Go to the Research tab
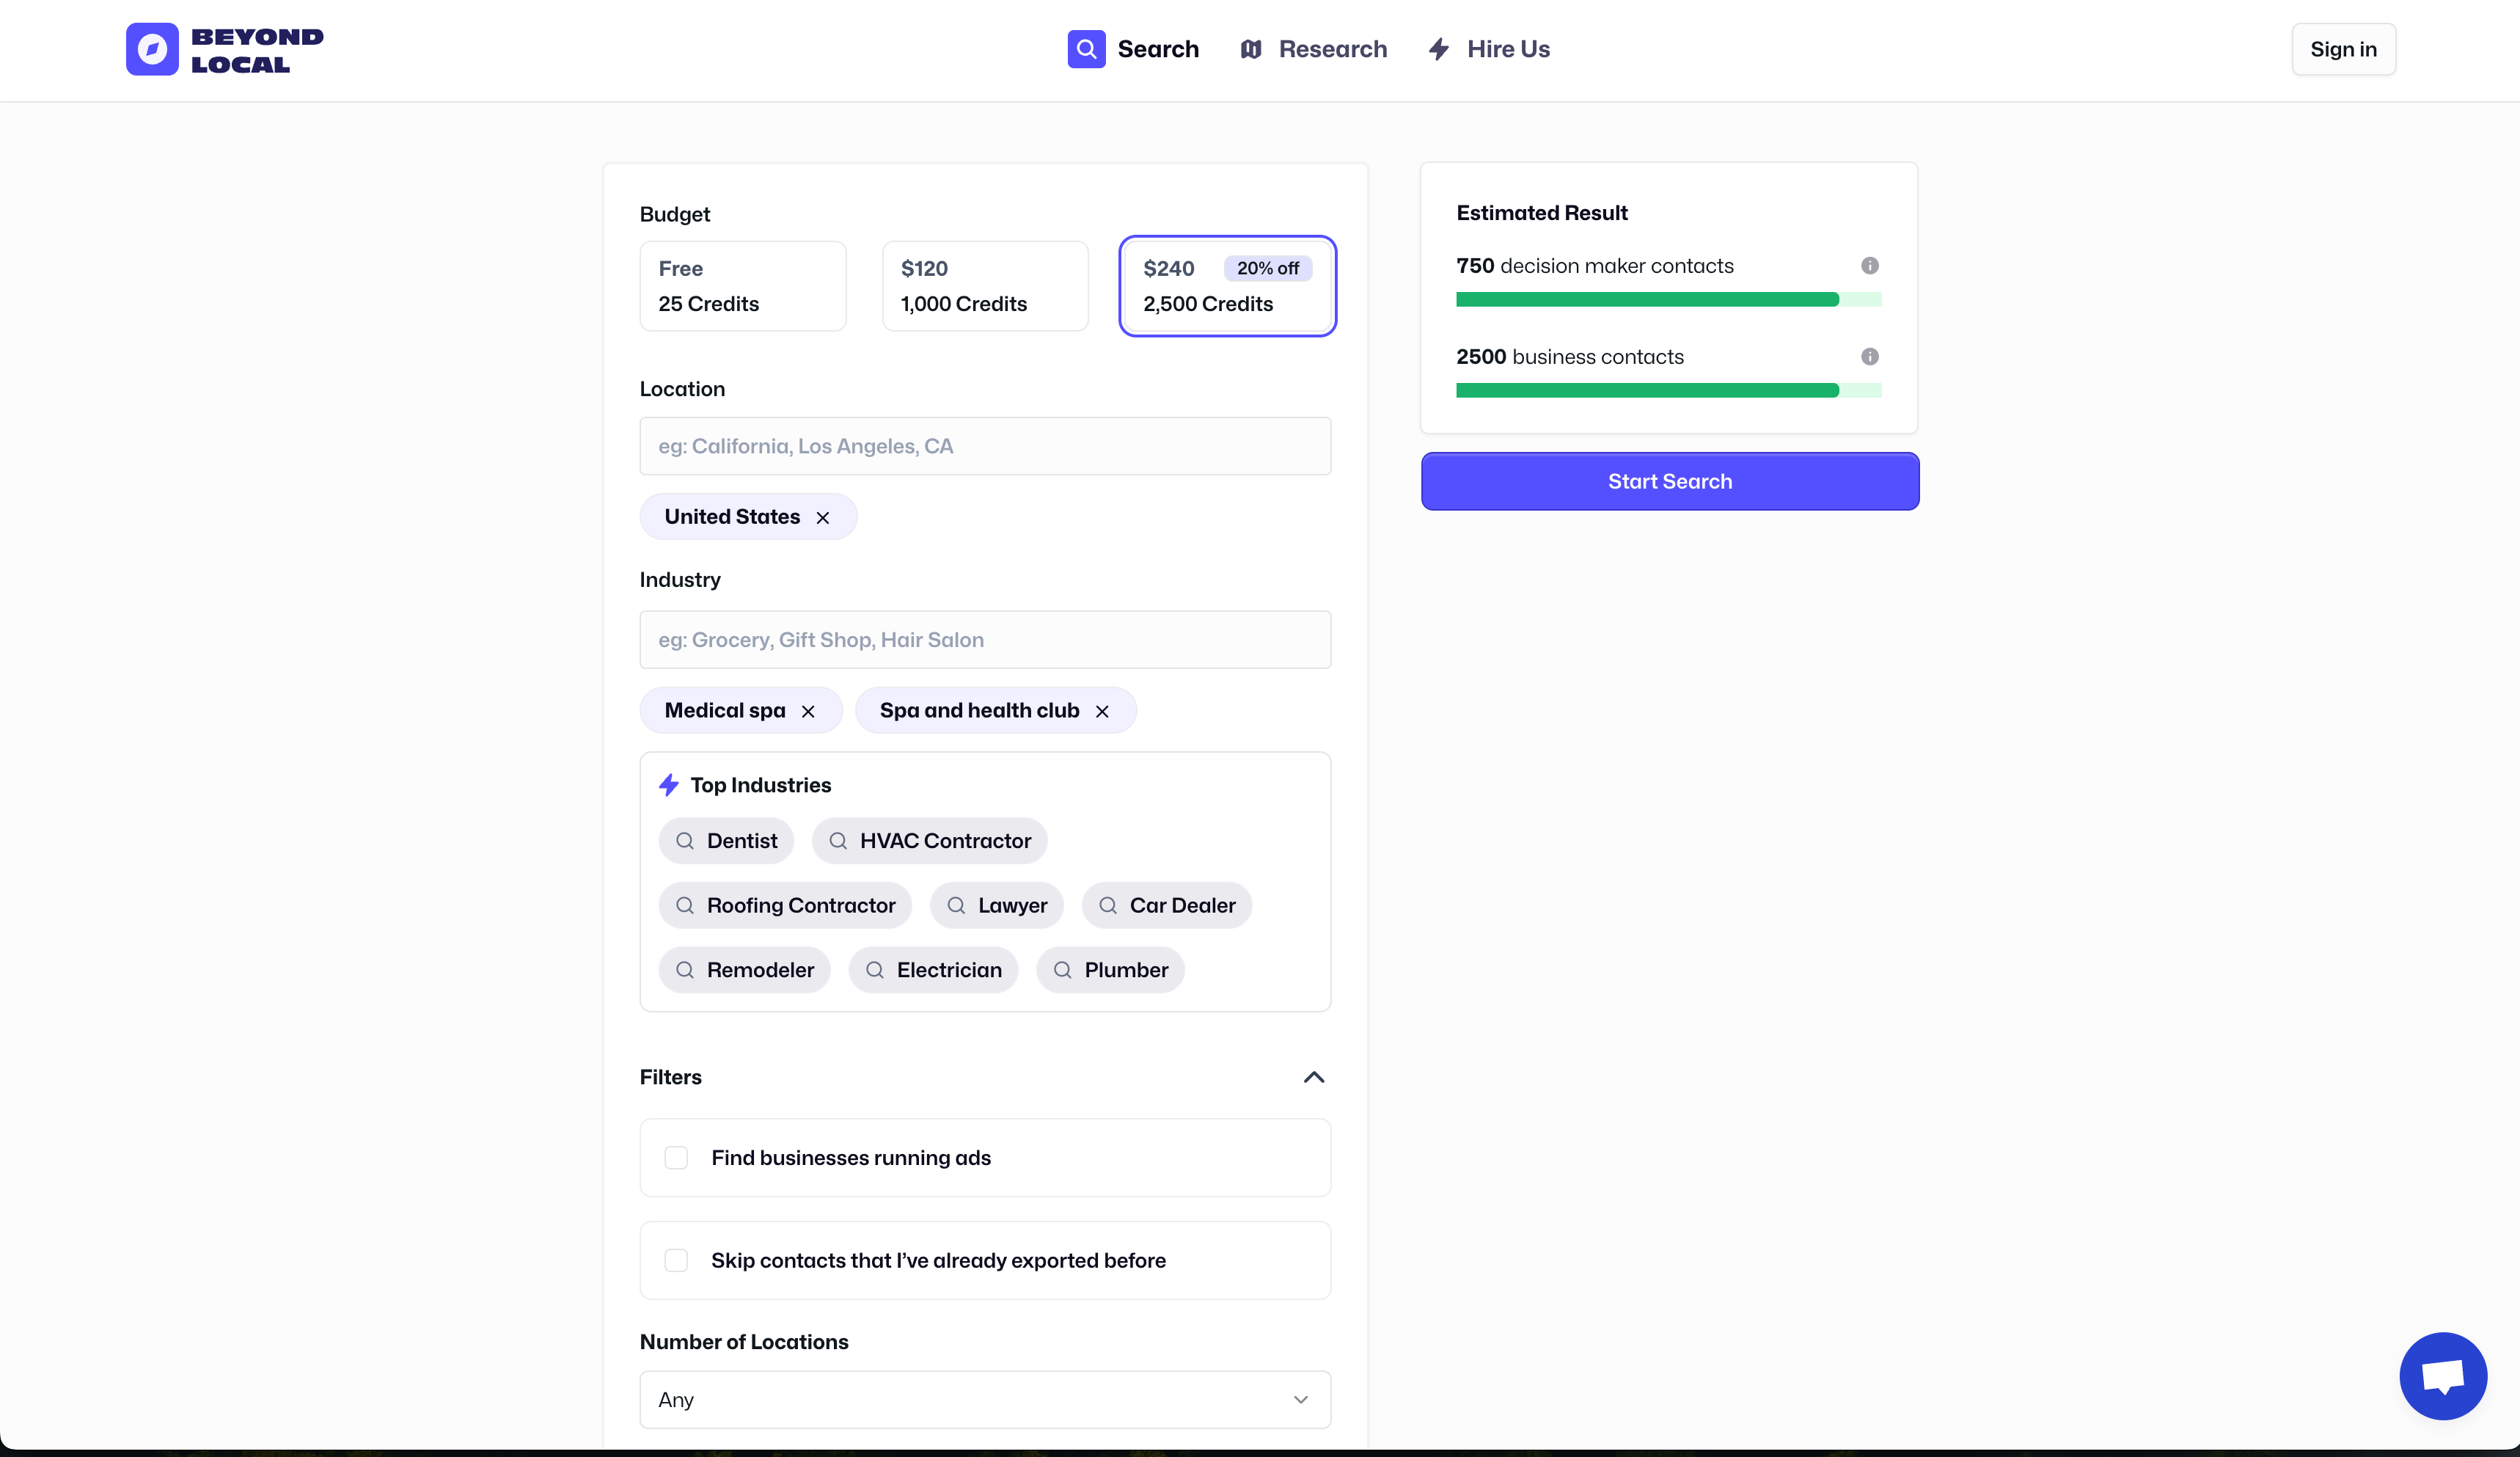This screenshot has width=2520, height=1457. pos(1313,49)
